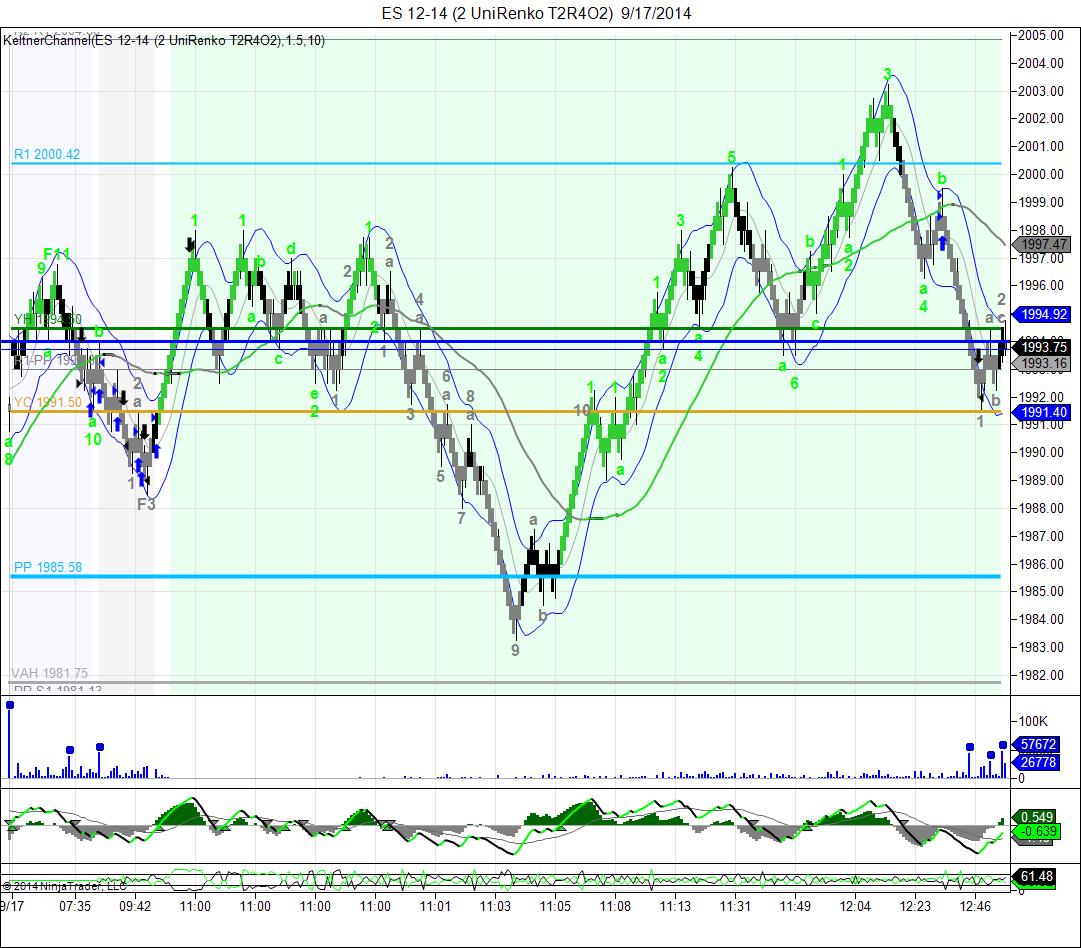Select the blue 1991.40 price marker

1042,412
